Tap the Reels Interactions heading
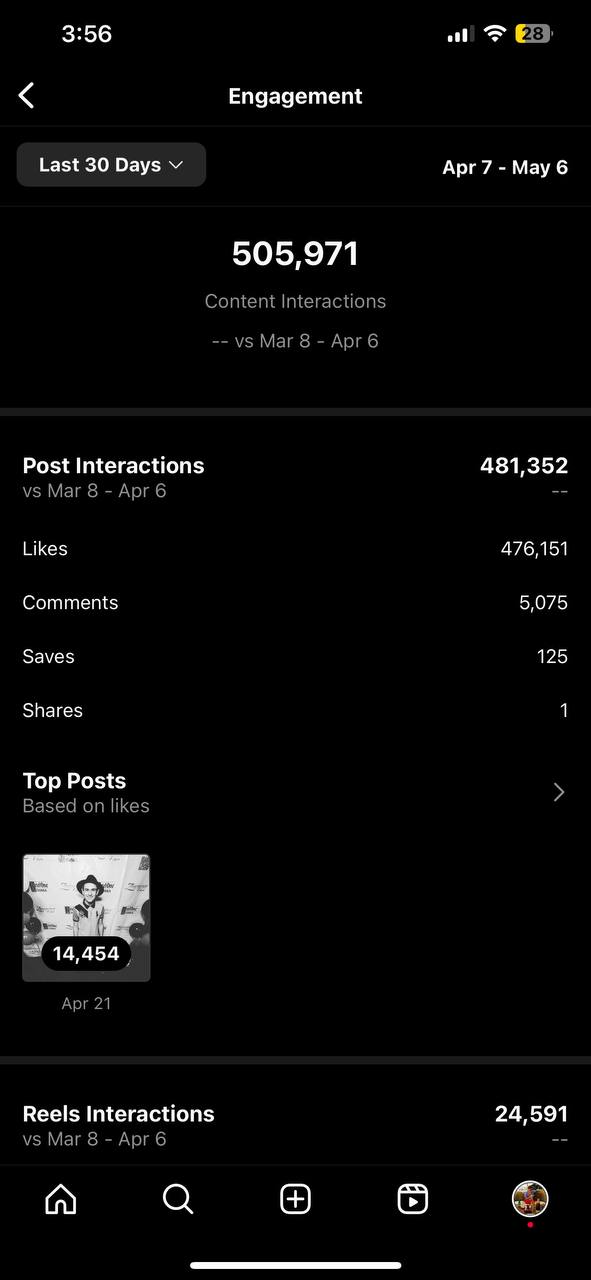 tap(119, 1114)
